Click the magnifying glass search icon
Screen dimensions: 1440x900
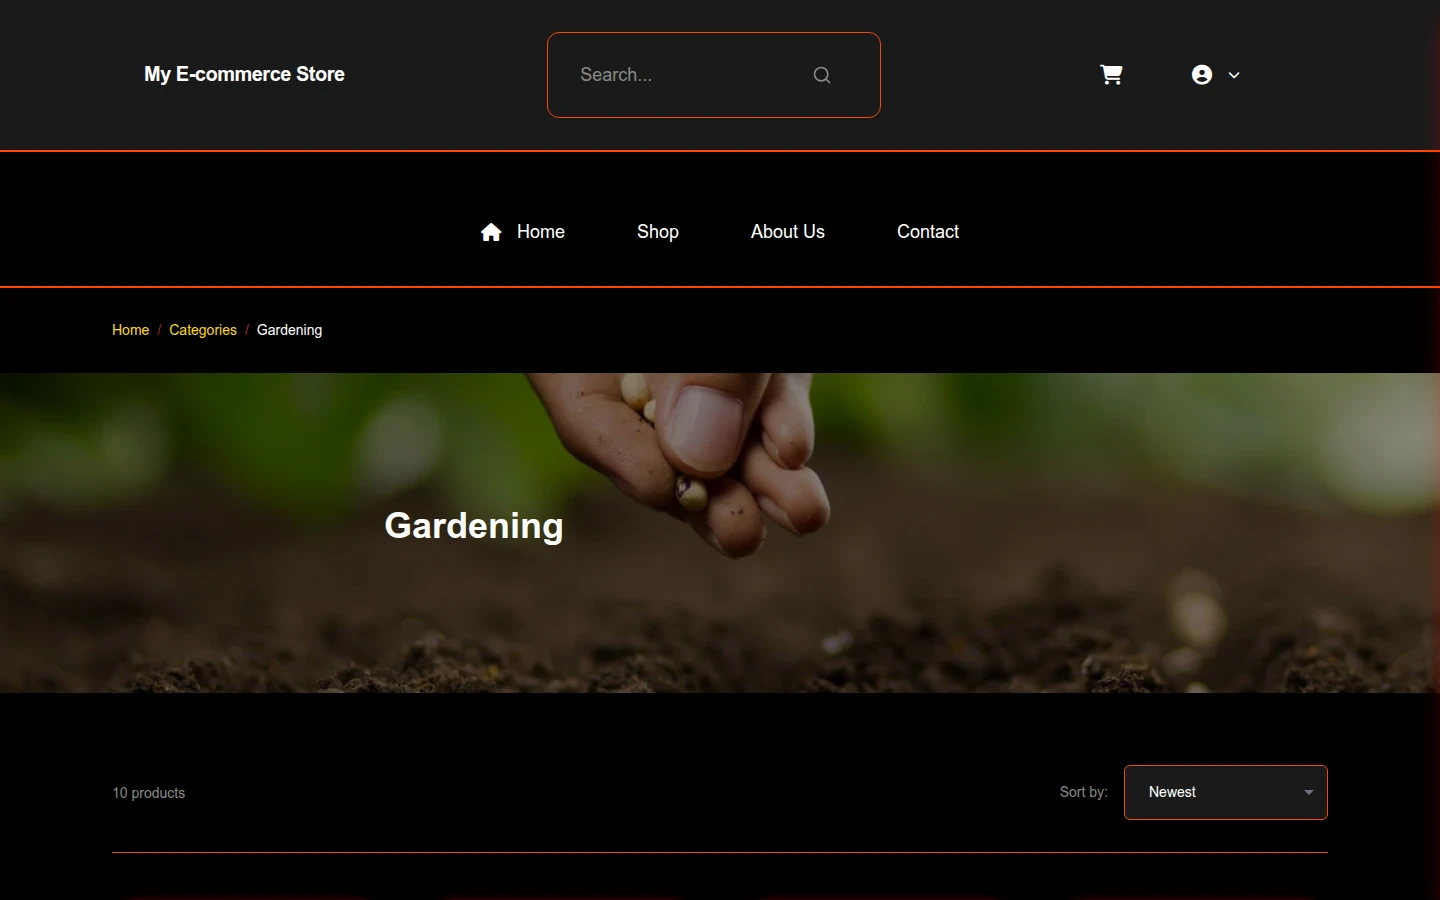point(822,75)
